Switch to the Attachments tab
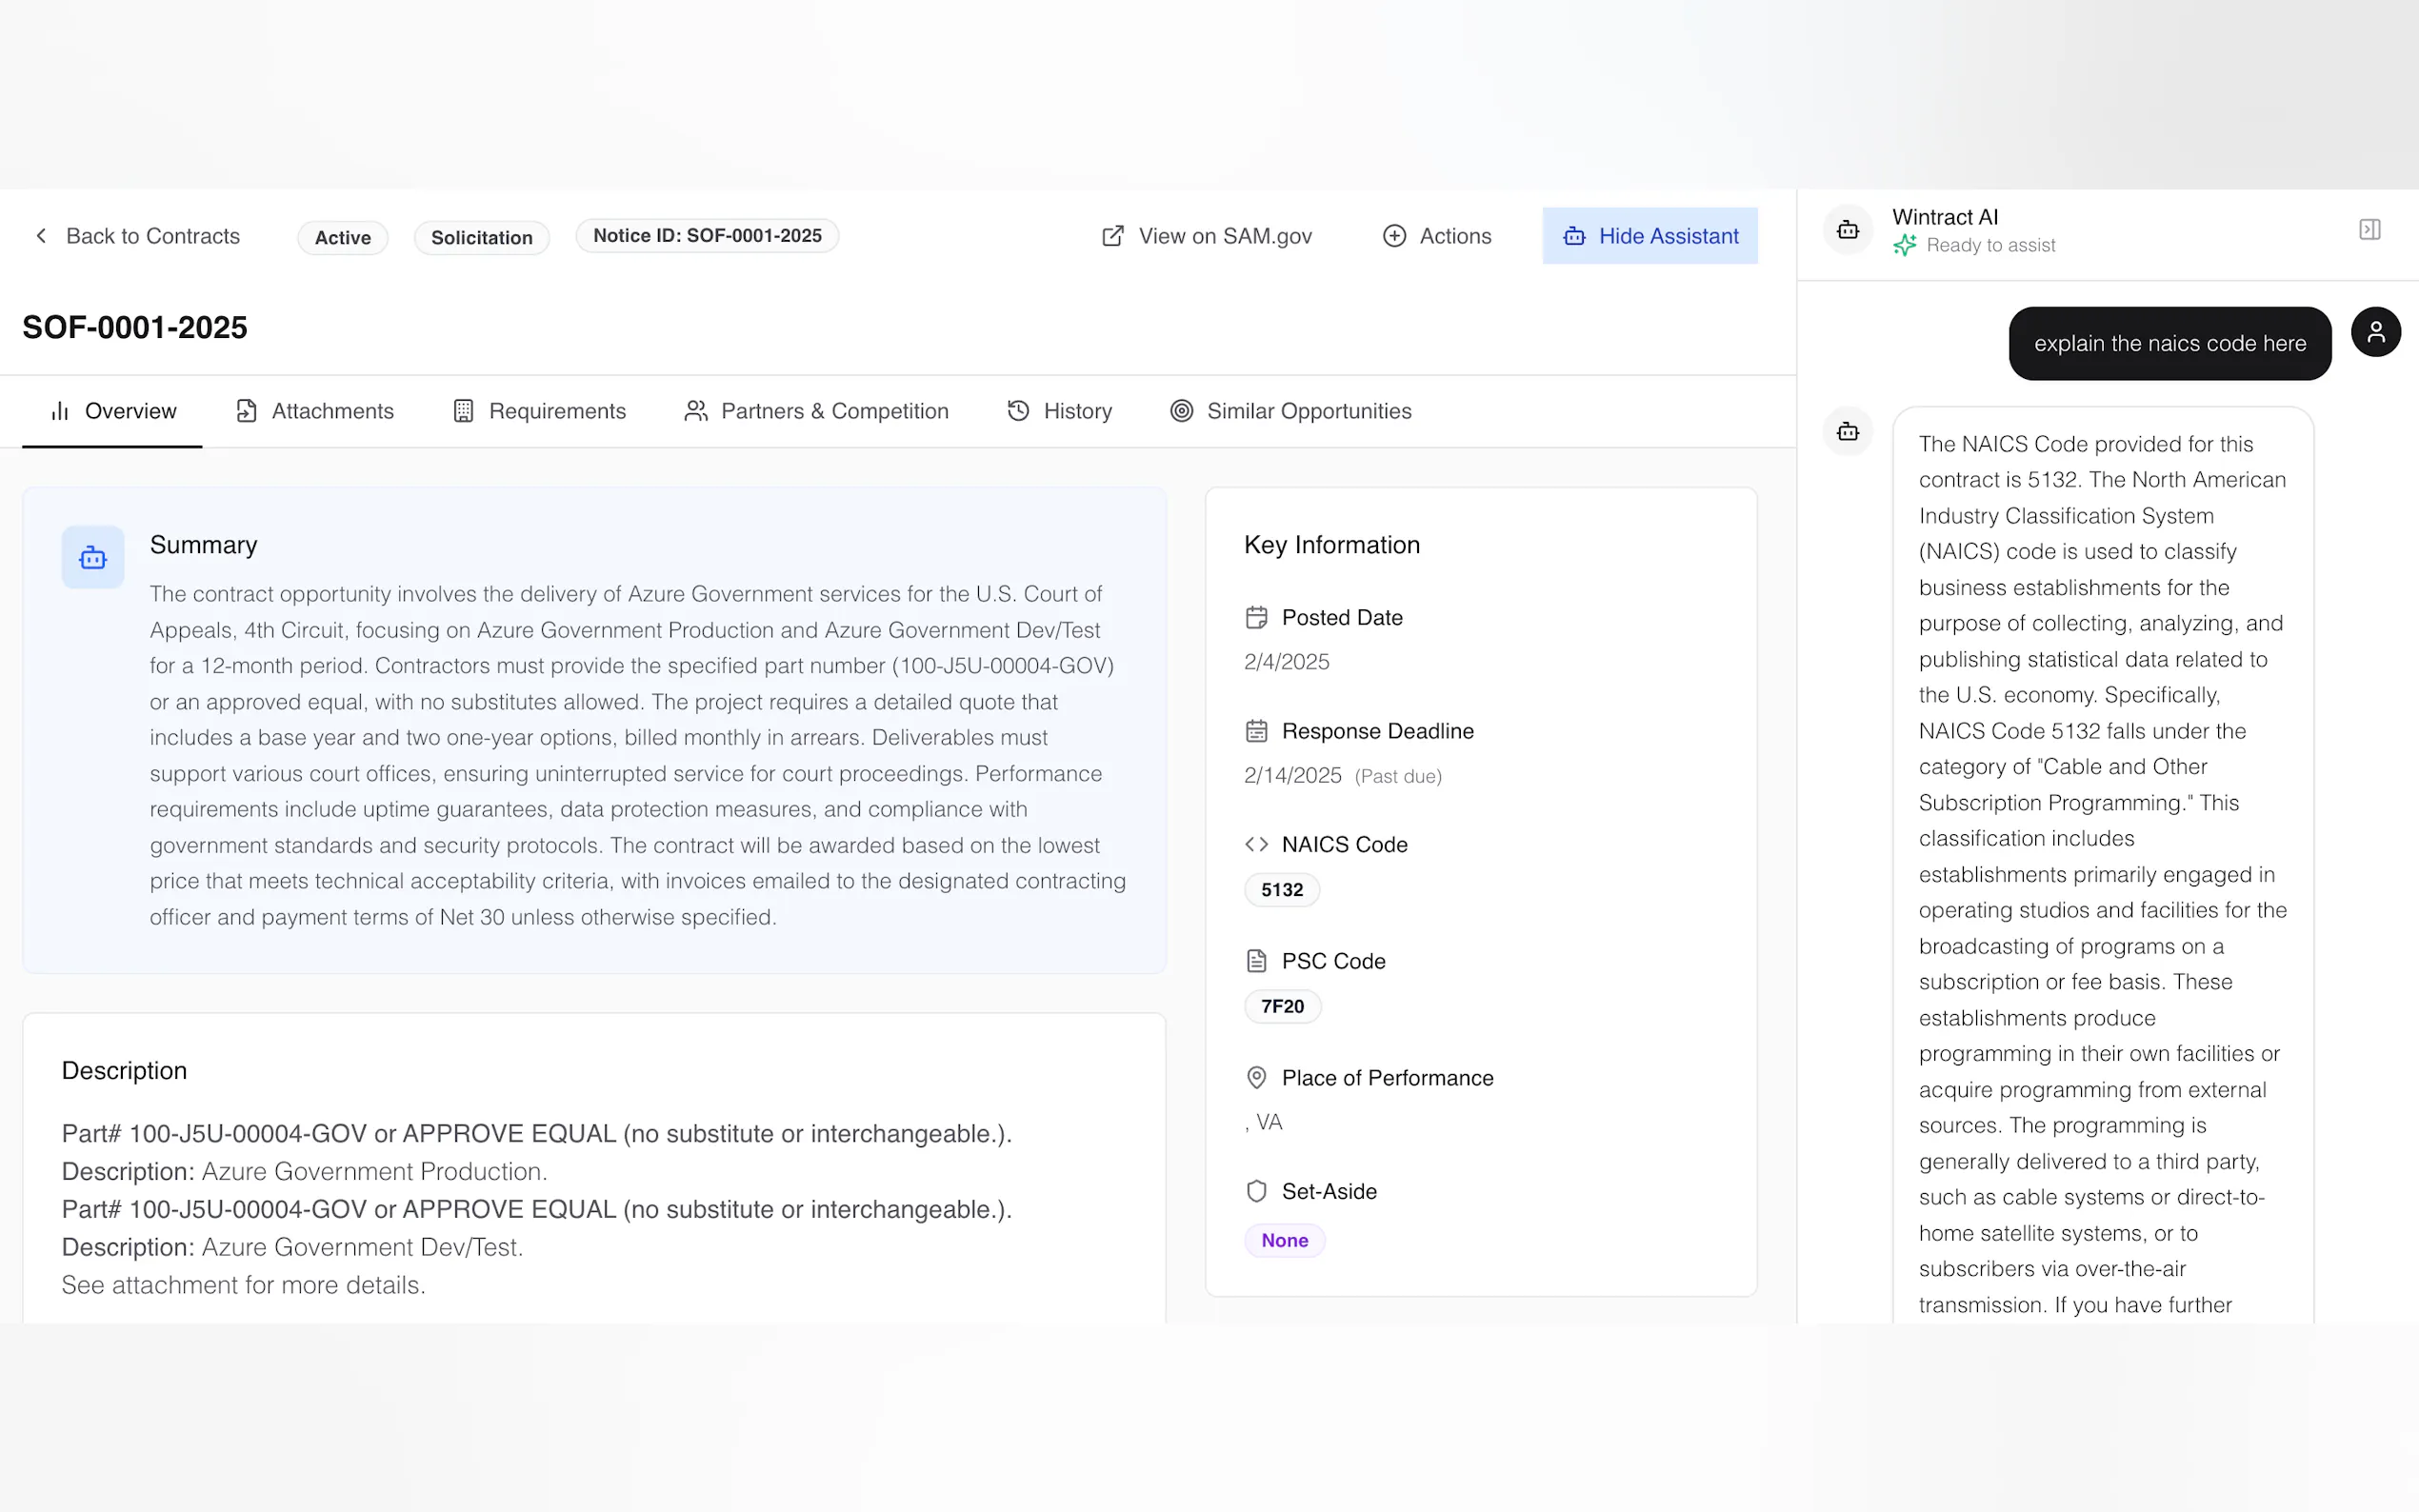This screenshot has width=2419, height=1512. (x=314, y=411)
